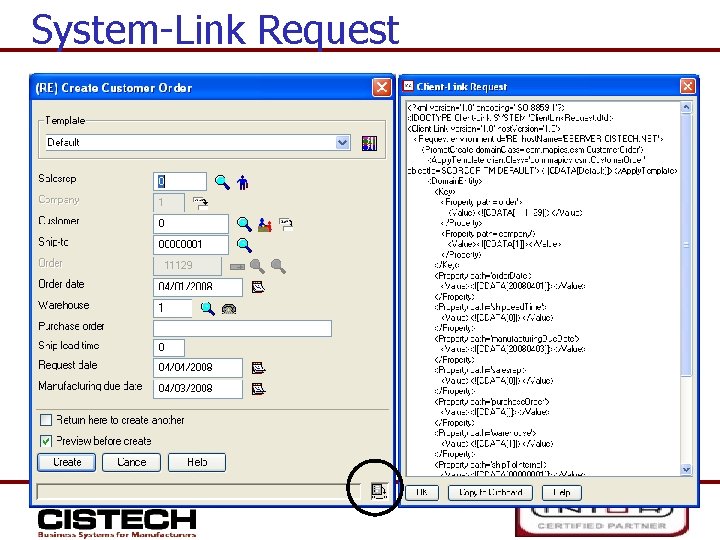720x540 pixels.
Task: Click into the Warehouse field
Action: pos(173,308)
